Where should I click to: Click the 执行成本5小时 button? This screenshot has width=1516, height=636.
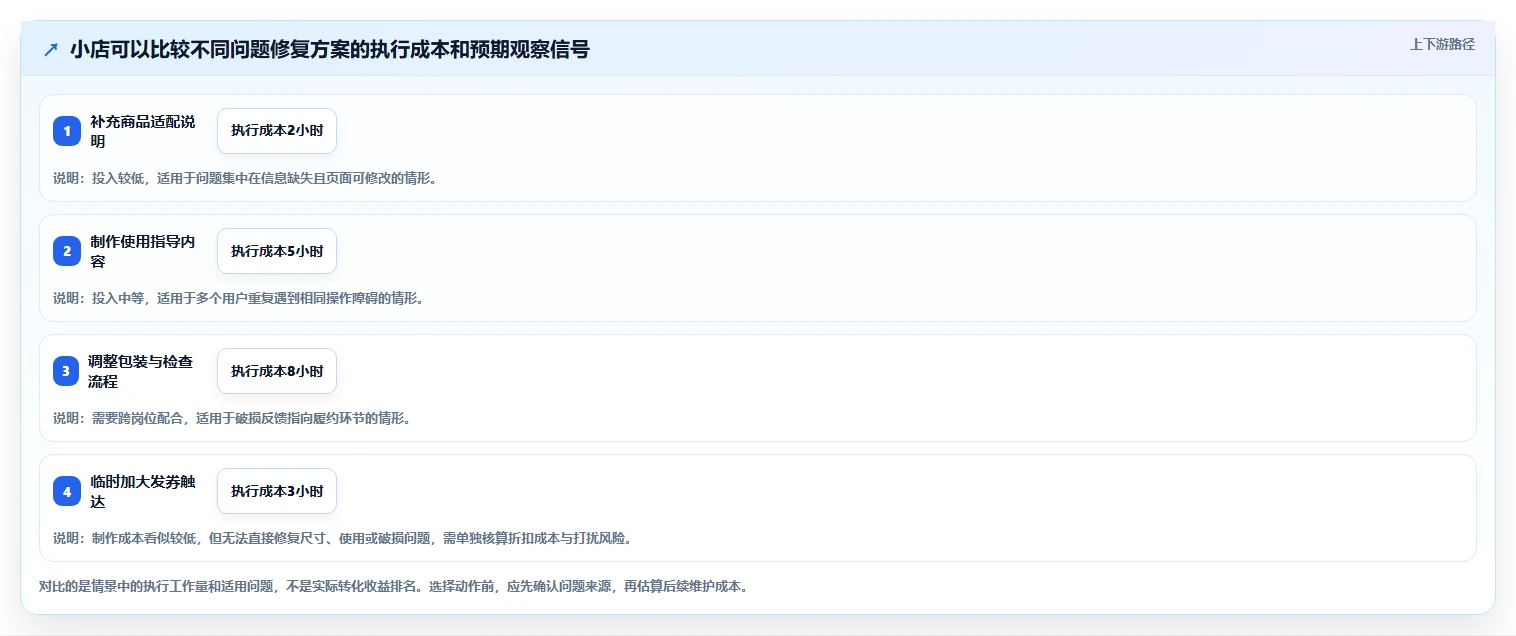click(277, 251)
